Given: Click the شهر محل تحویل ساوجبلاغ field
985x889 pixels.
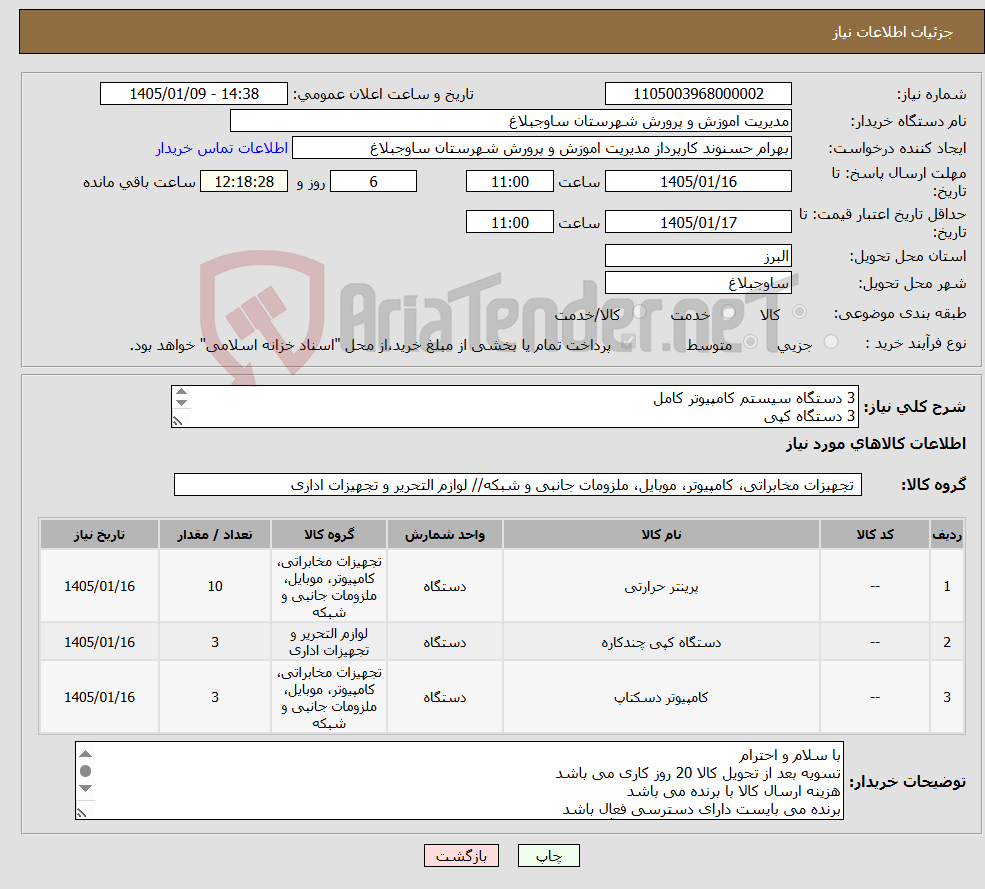Looking at the screenshot, I should 698,283.
